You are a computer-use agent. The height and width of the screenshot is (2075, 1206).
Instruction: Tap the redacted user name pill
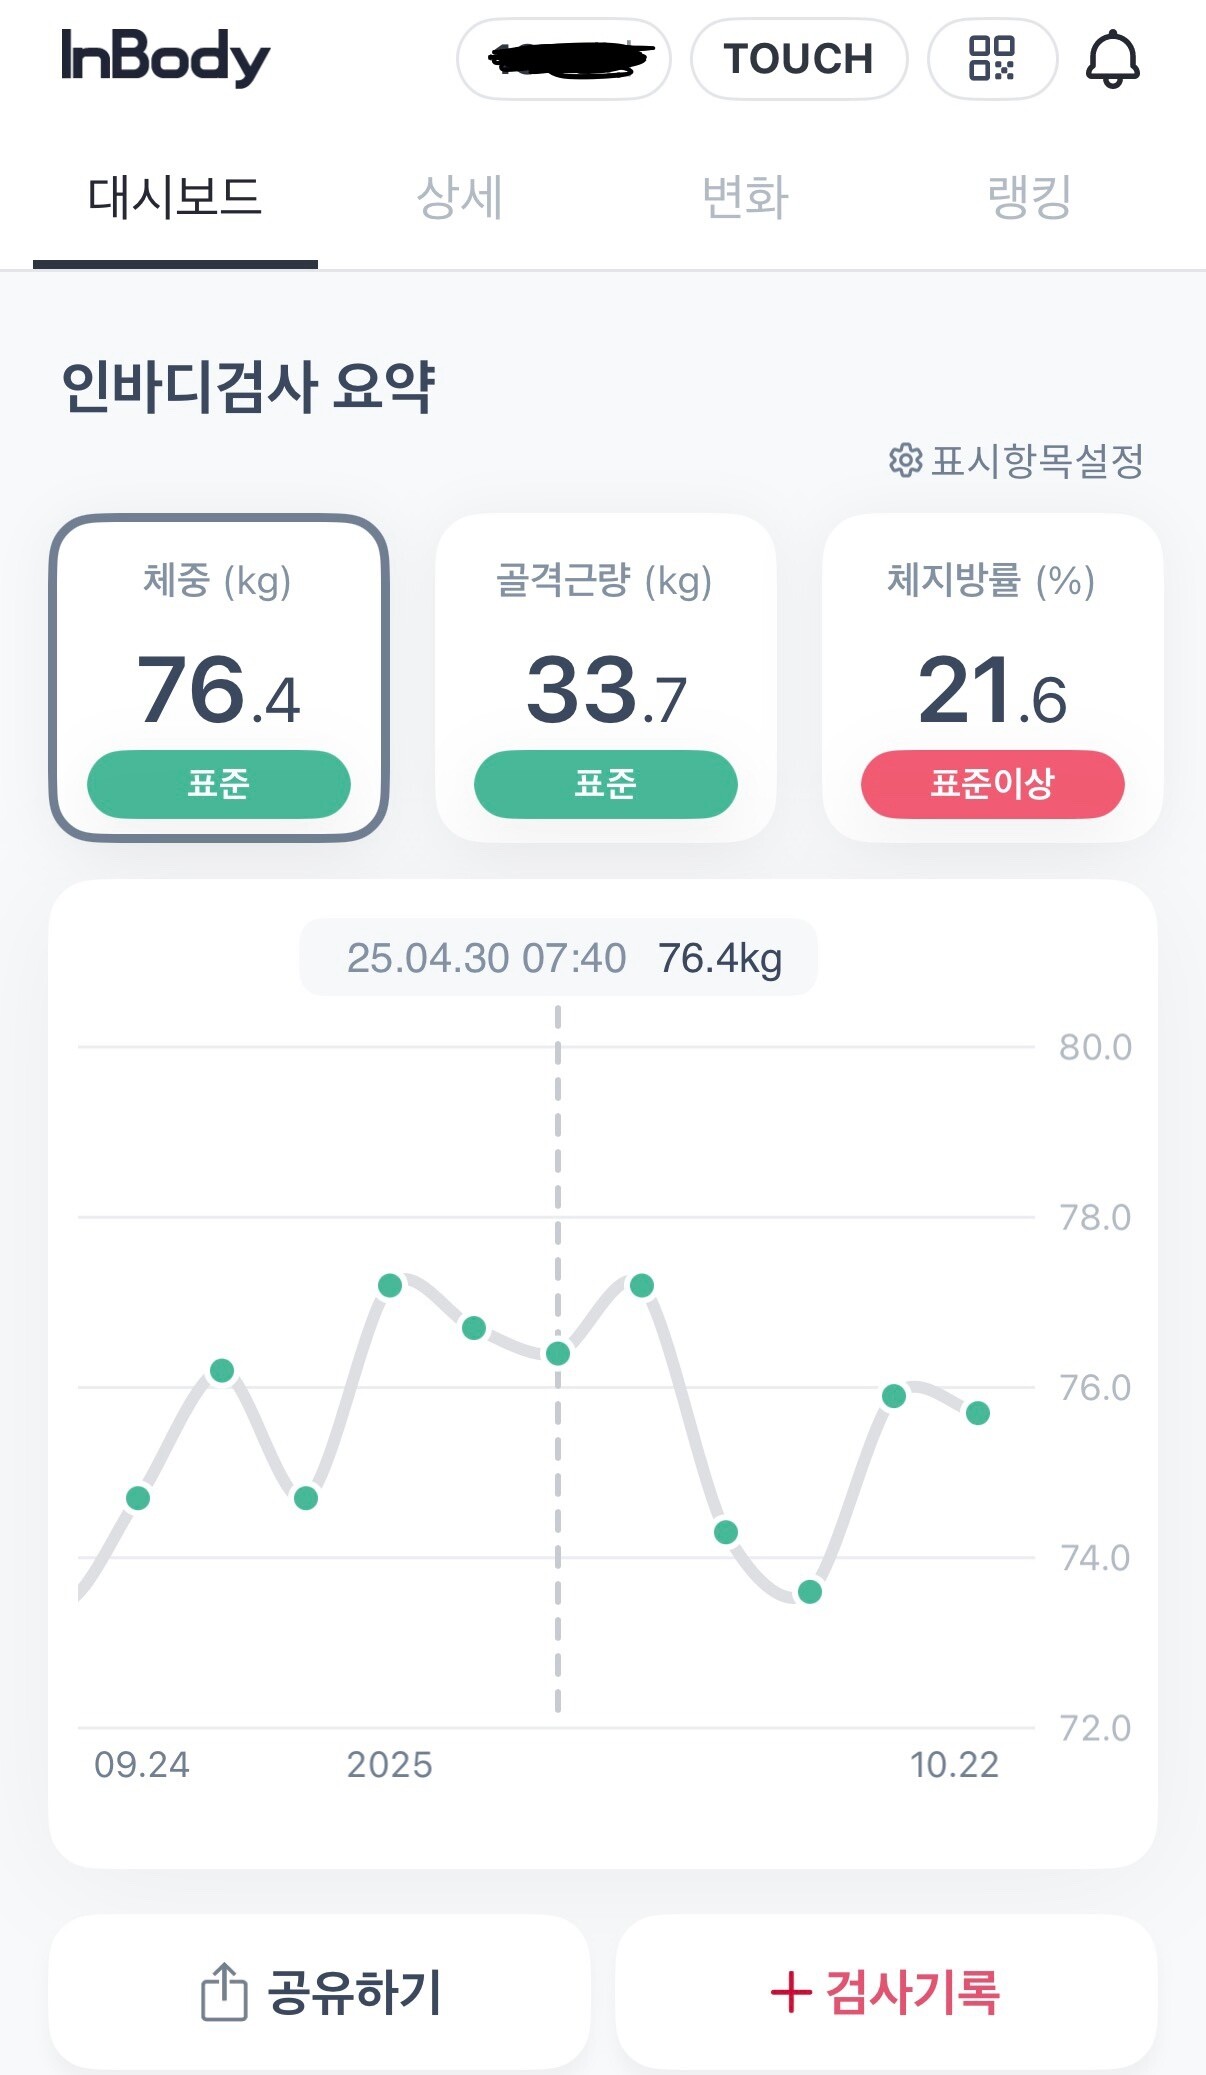click(x=564, y=59)
